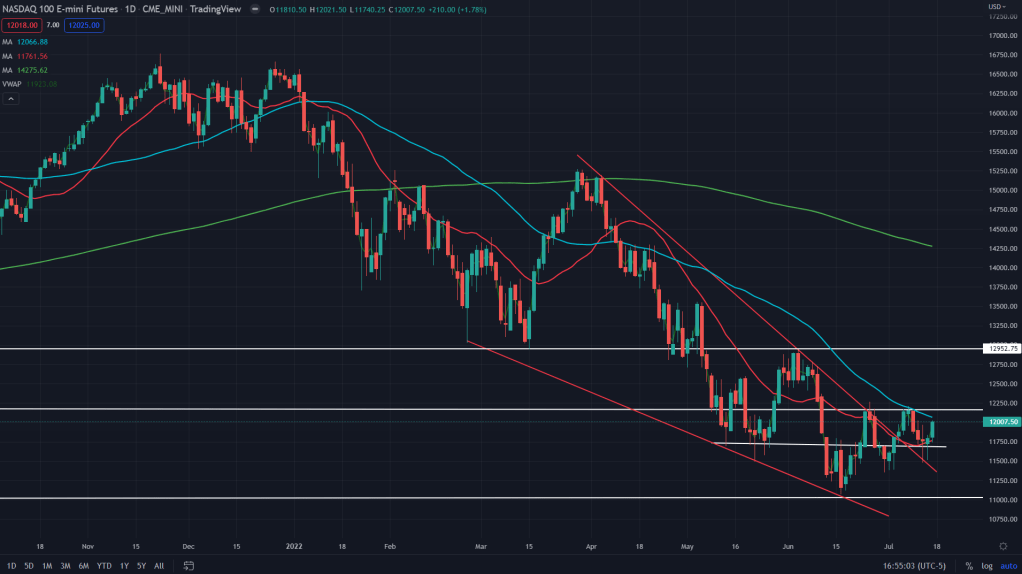Viewport: 1022px width, 574px height.
Task: Toggle log scale mode
Action: pyautogui.click(x=986, y=566)
